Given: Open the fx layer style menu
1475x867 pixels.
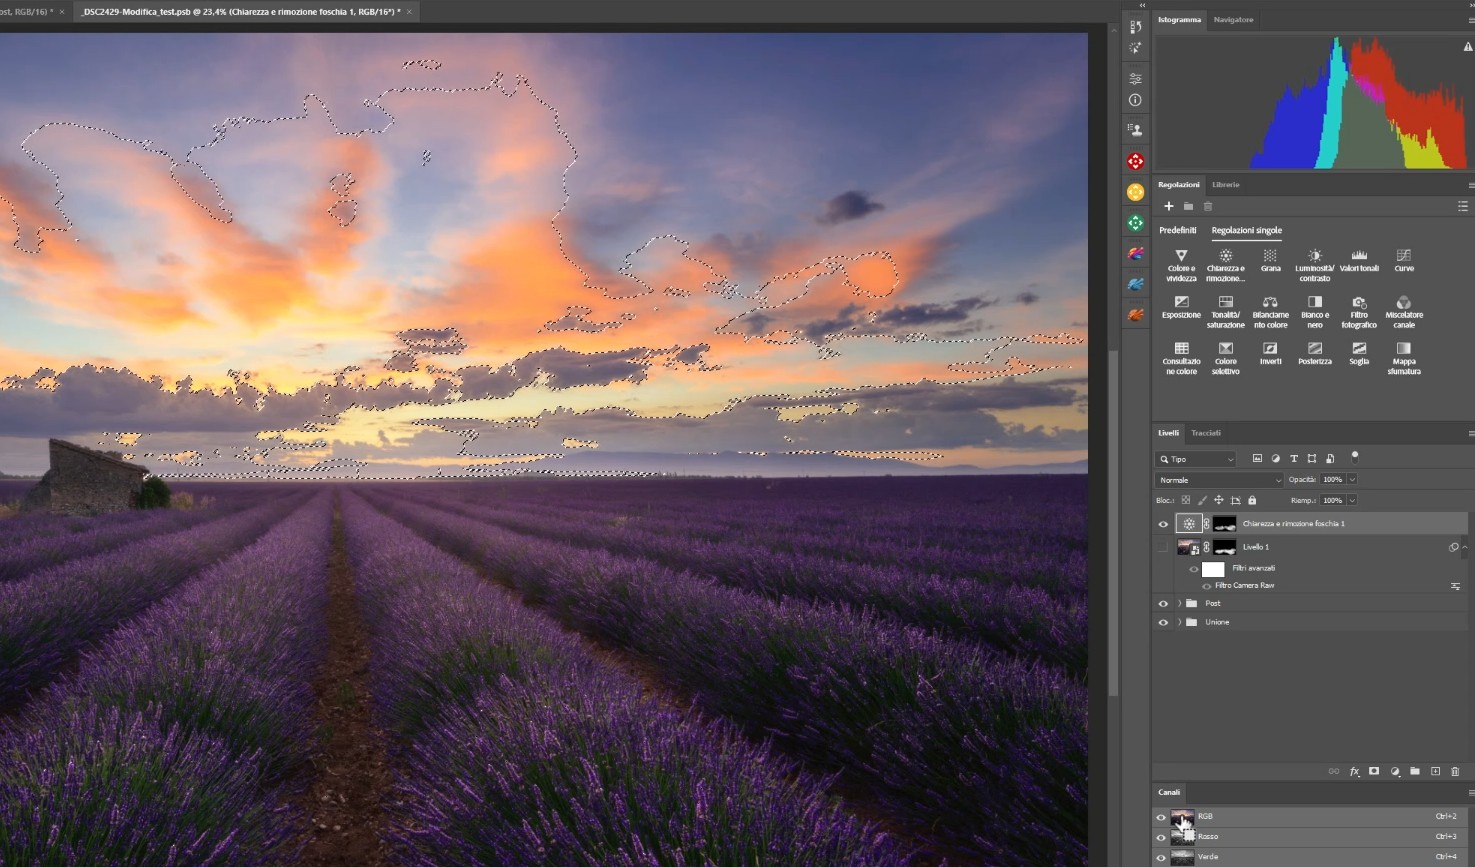Looking at the screenshot, I should point(1354,771).
